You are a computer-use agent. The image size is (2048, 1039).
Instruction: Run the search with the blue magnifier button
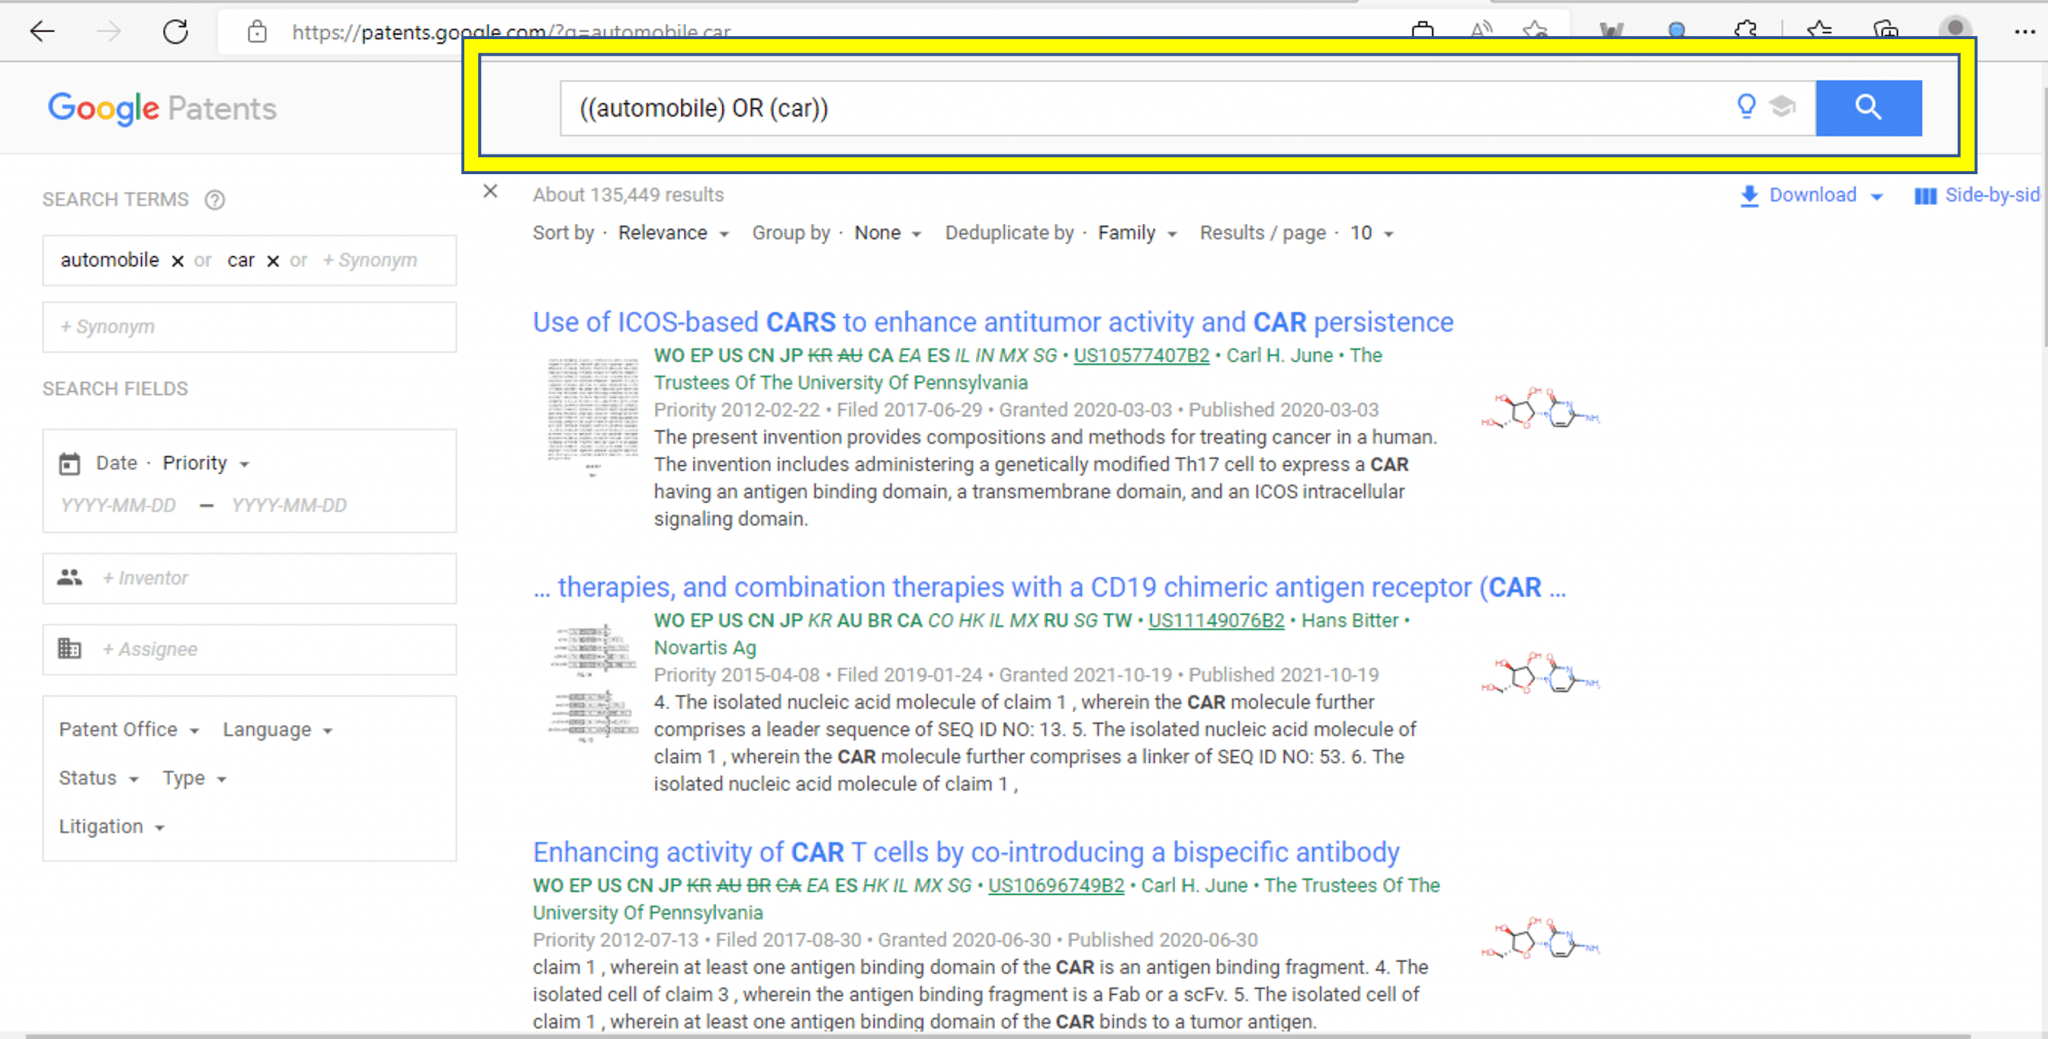(x=1868, y=107)
